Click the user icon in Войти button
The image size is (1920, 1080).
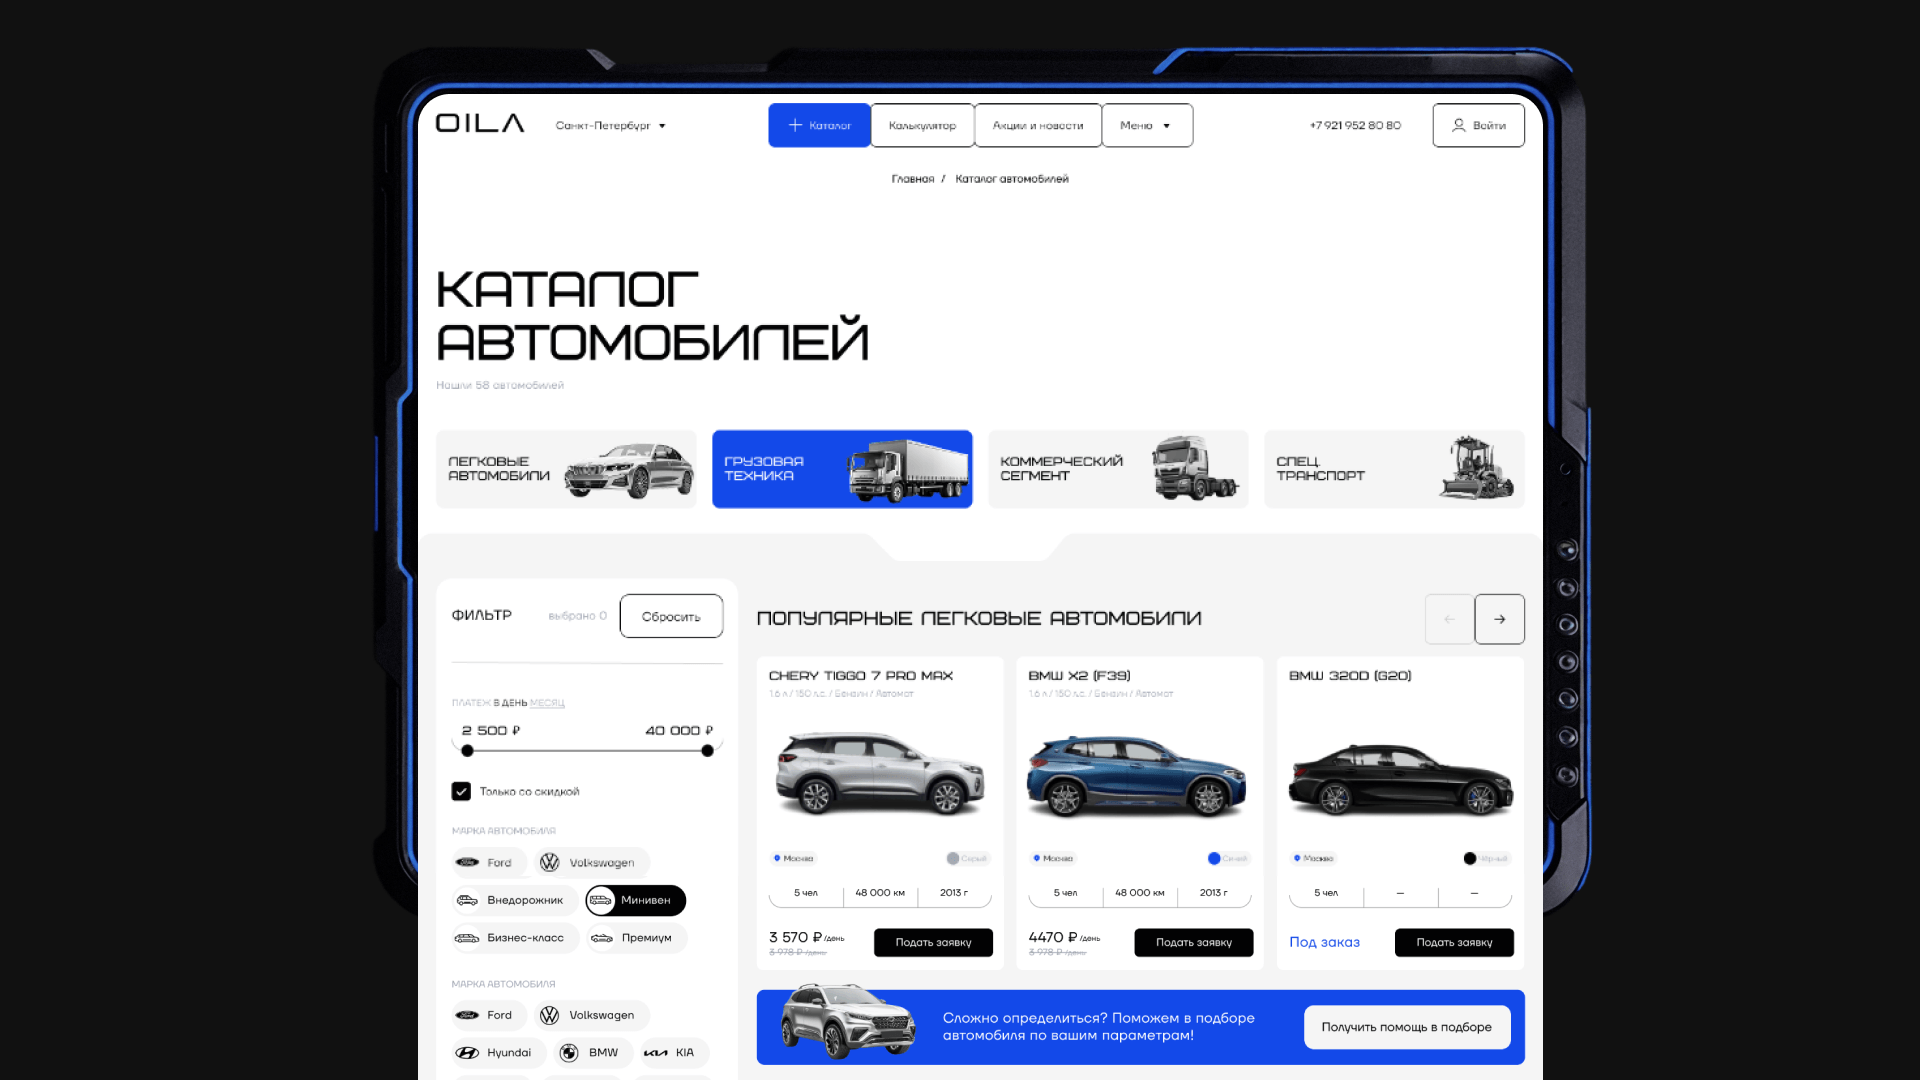pos(1459,125)
